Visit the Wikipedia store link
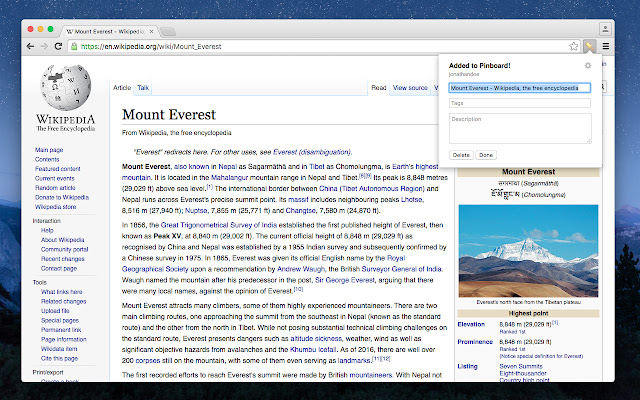Viewport: 640px width, 400px height. (56, 207)
